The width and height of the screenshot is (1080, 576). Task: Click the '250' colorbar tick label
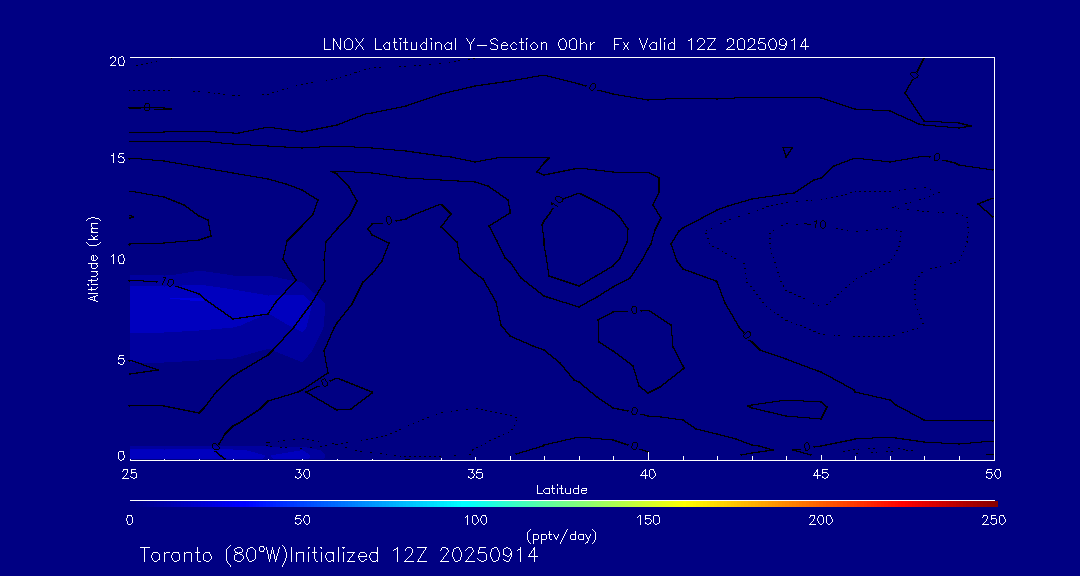click(993, 520)
